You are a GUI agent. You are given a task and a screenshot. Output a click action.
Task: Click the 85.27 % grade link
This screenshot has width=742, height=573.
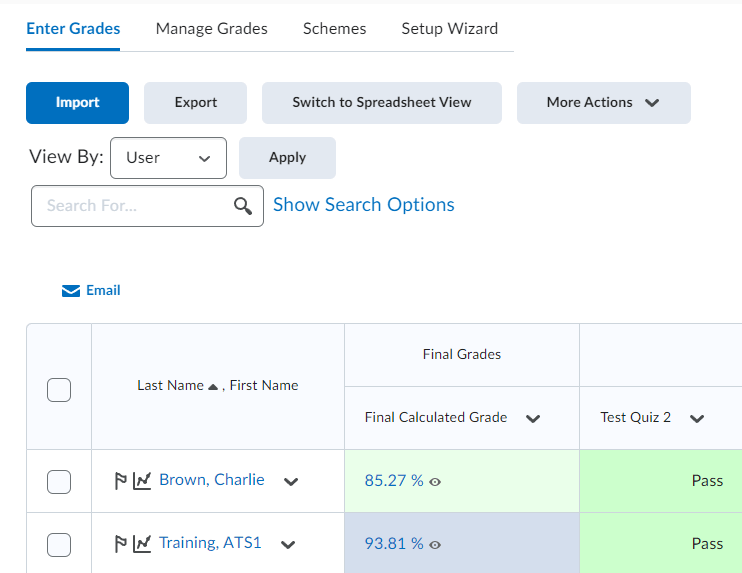pos(394,481)
